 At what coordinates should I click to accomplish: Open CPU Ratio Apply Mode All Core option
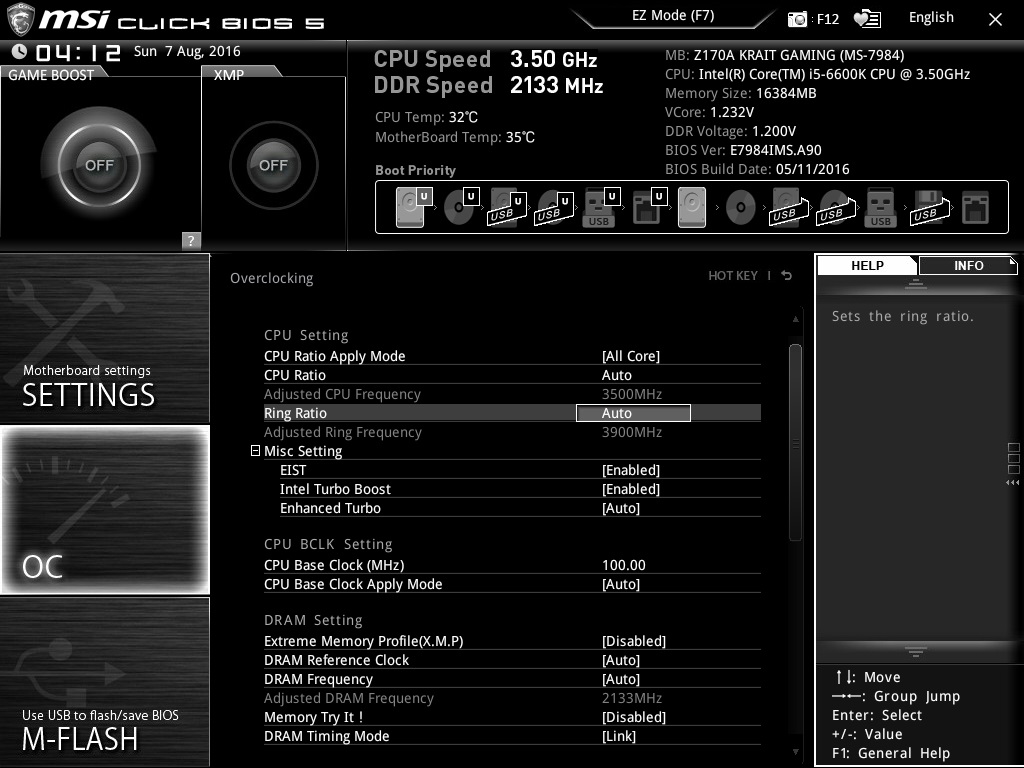pos(631,356)
